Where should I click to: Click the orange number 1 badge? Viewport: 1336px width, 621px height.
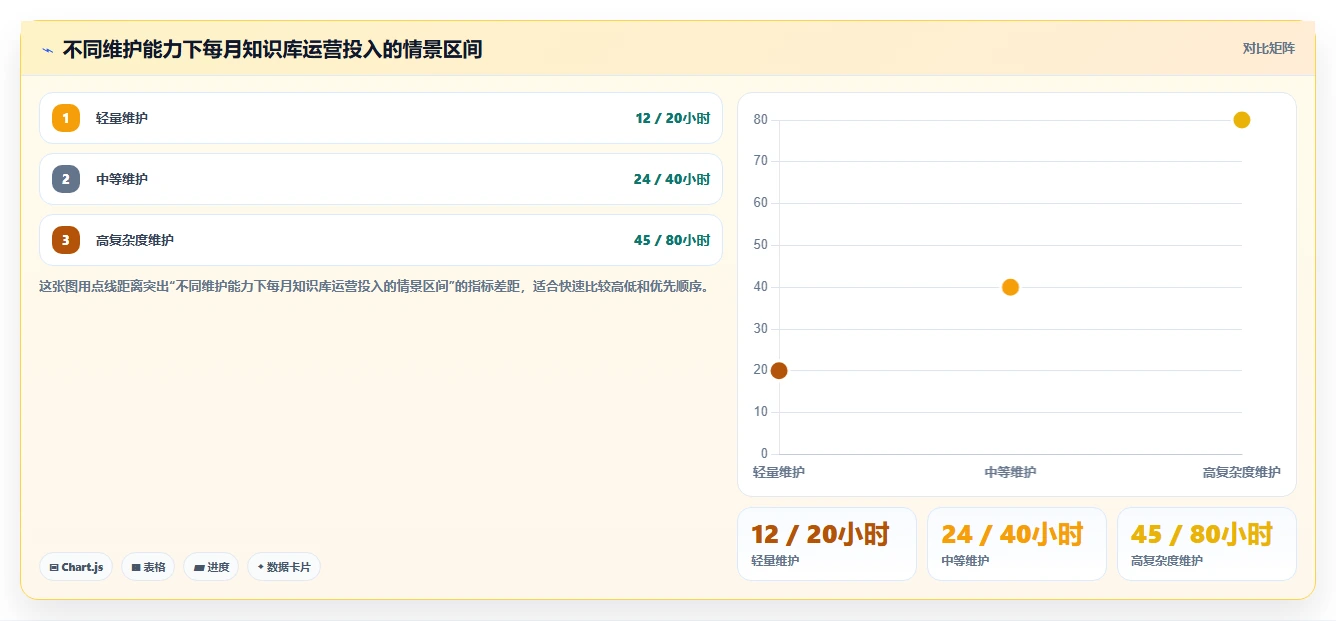pyautogui.click(x=66, y=118)
